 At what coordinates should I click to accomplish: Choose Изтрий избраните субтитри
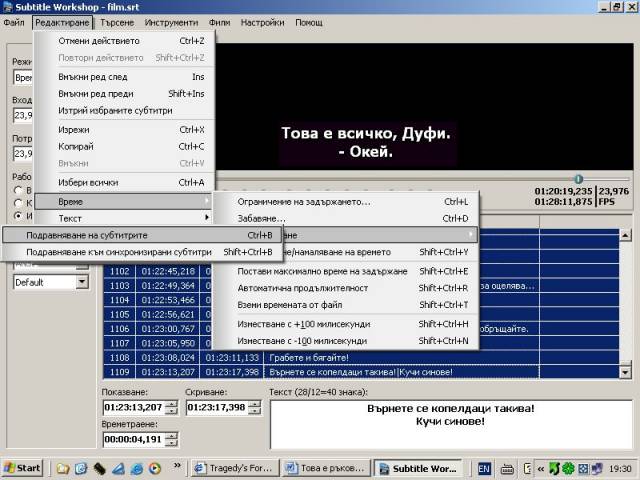point(124,110)
